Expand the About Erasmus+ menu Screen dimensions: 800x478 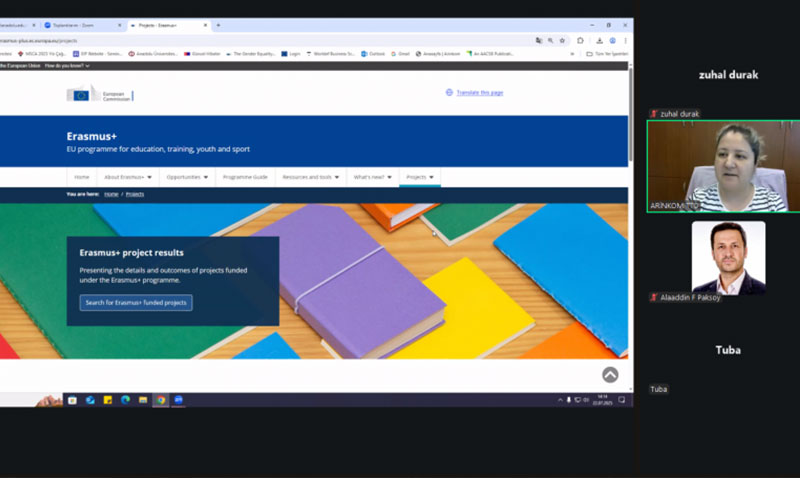(x=128, y=177)
